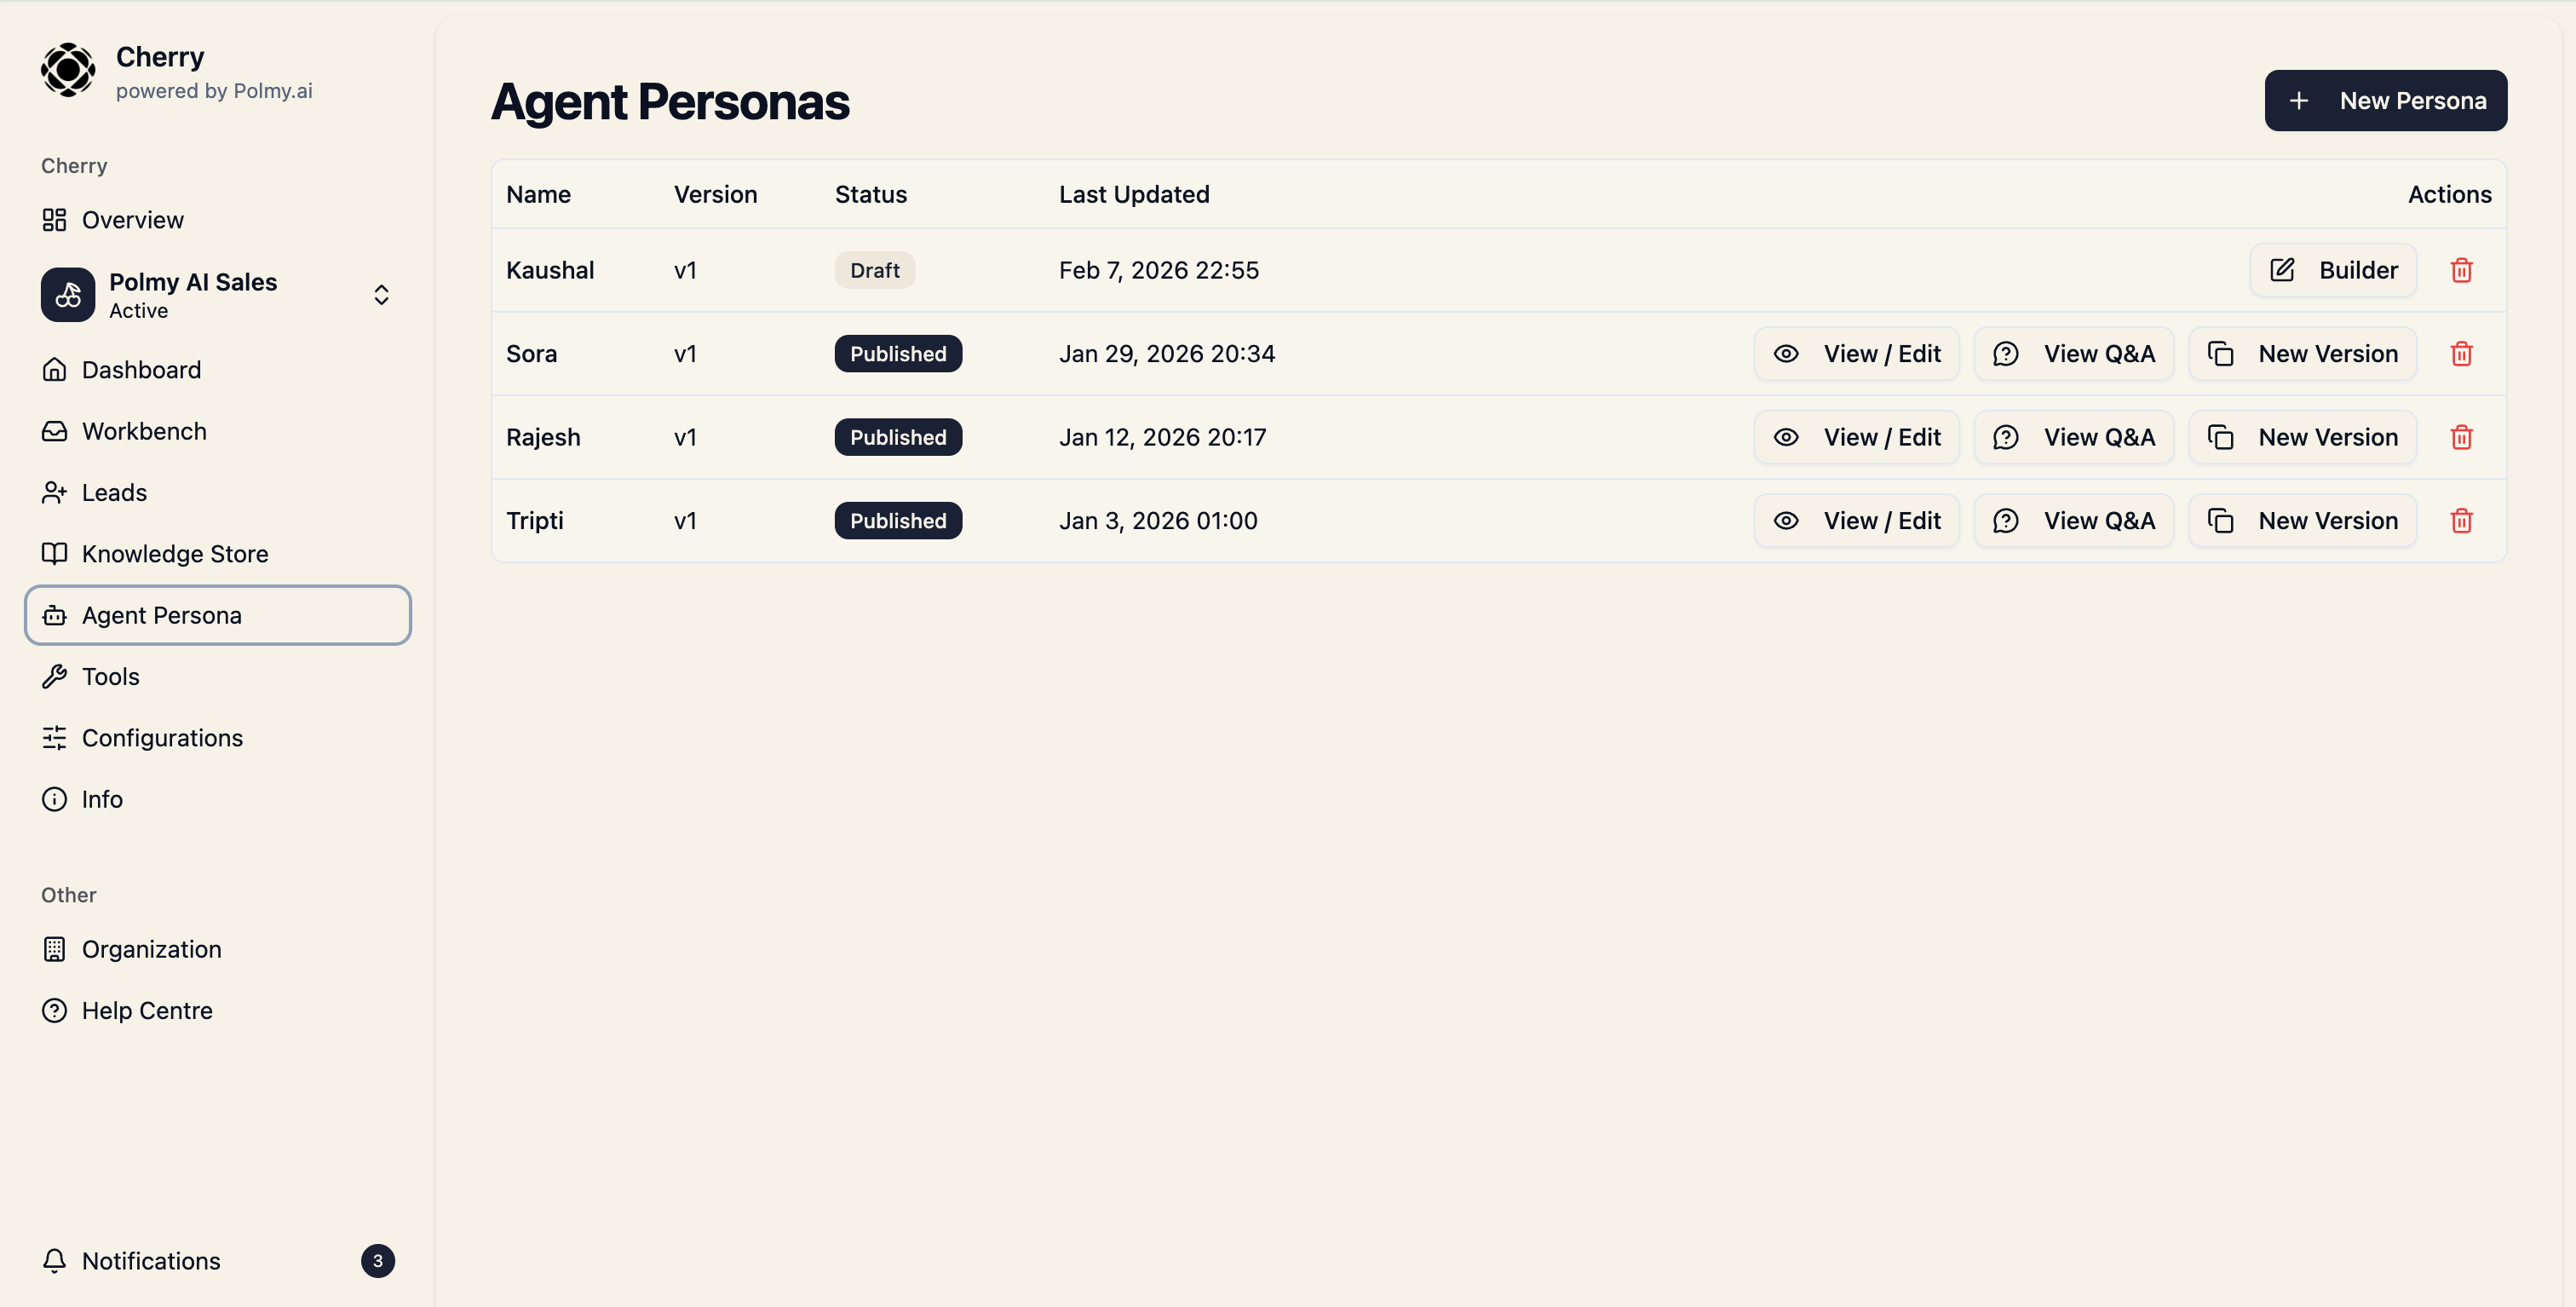Viewport: 2576px width, 1307px height.
Task: Open View / Edit for Tripti
Action: (x=1856, y=521)
